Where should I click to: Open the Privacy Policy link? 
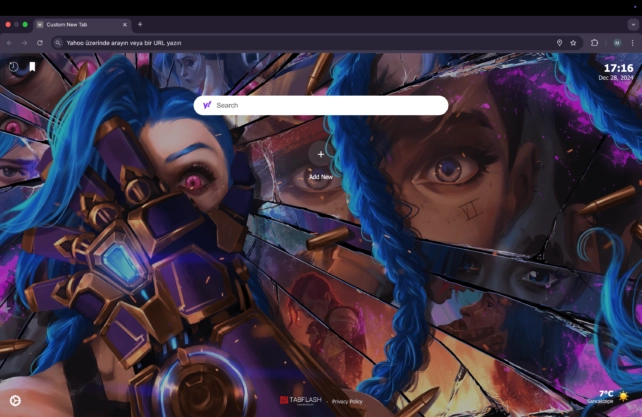point(347,401)
